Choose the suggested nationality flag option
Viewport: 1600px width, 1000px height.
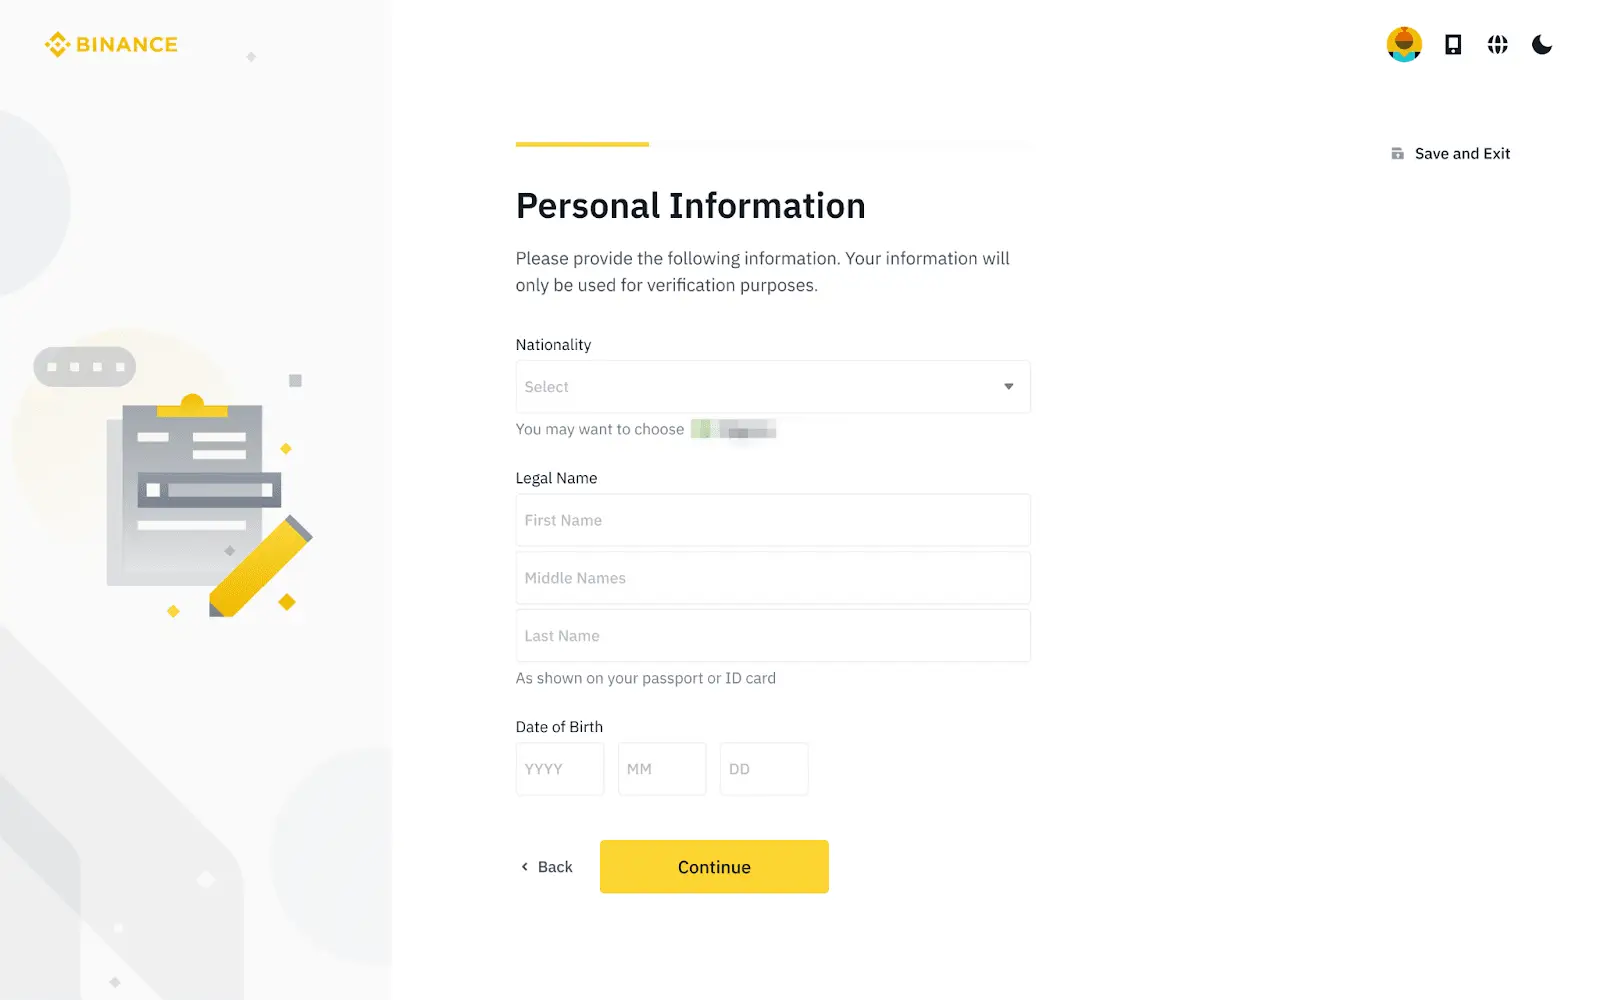click(x=733, y=430)
